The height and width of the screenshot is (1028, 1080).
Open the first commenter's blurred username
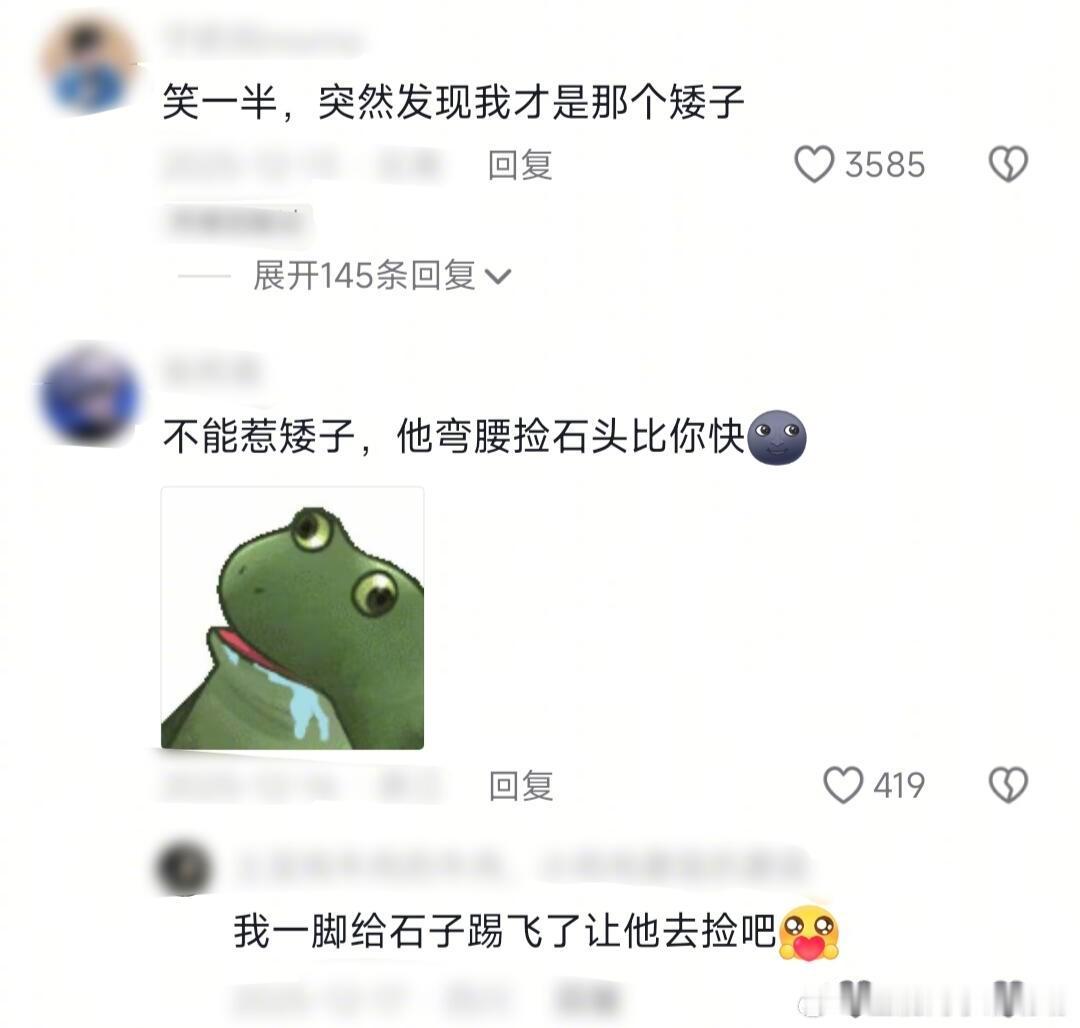coord(262,39)
